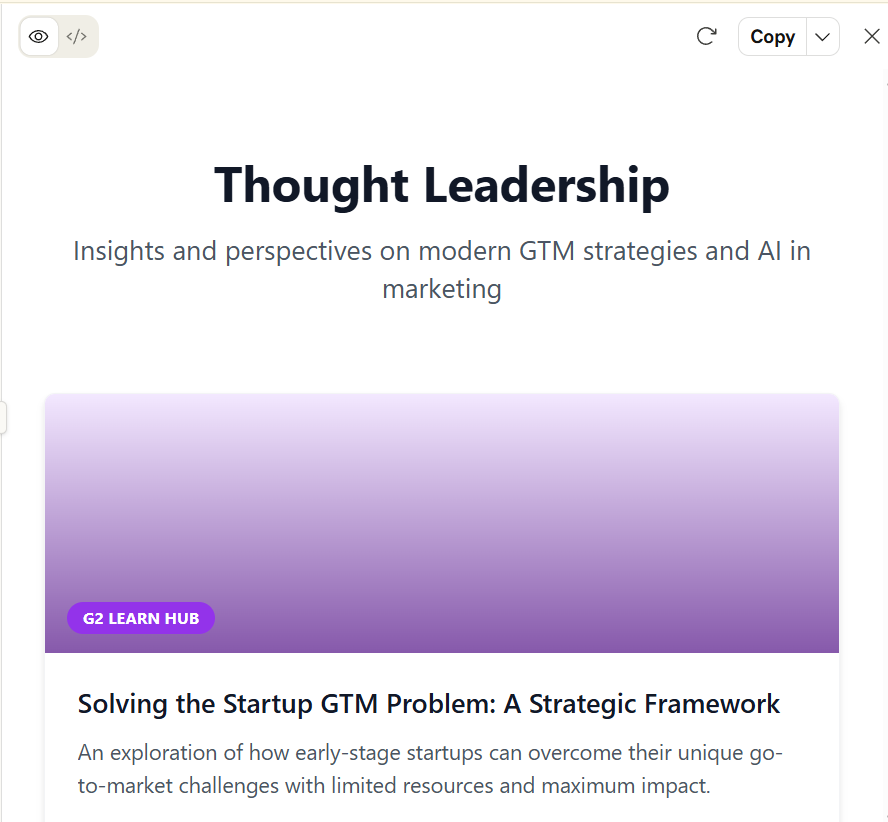Reload the artifact with the refresh icon
This screenshot has width=888, height=822.
(706, 37)
